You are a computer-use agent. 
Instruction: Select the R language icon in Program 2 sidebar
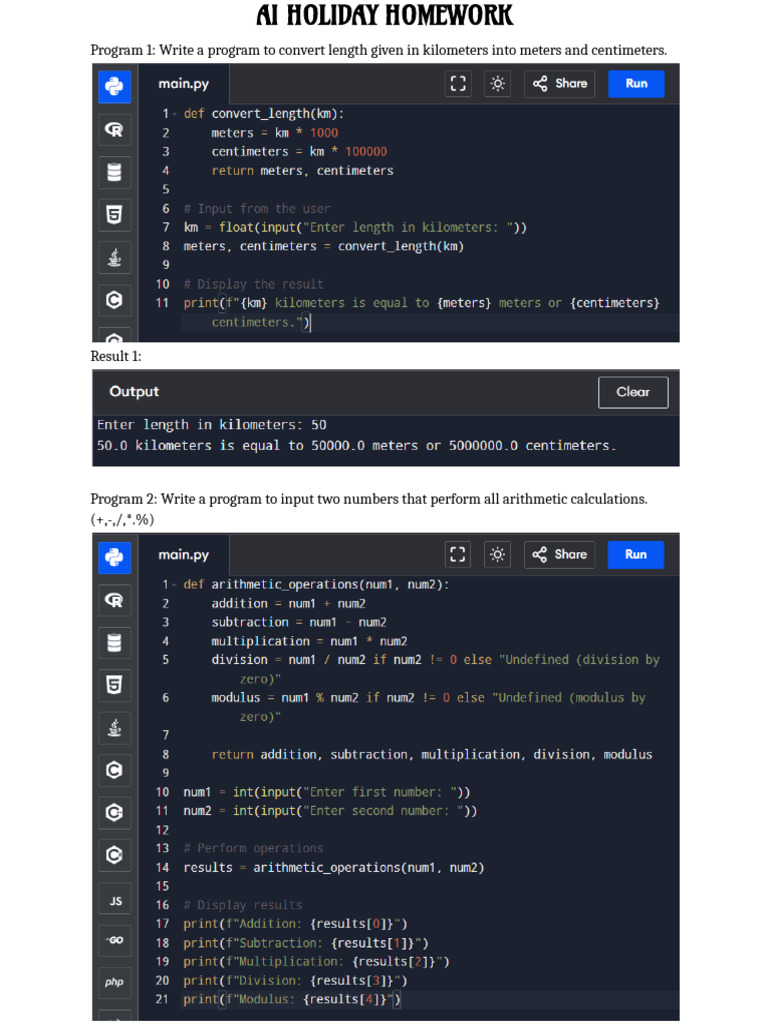point(114,600)
